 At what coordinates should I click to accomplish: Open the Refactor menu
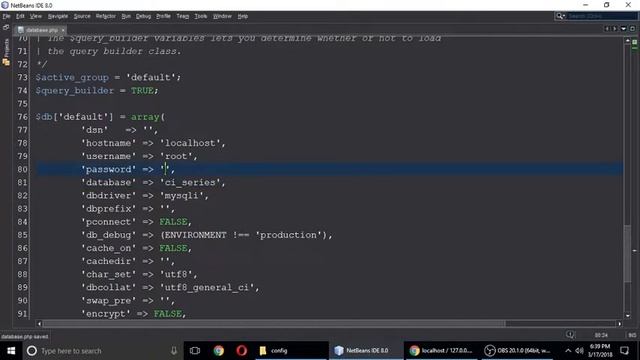106,16
